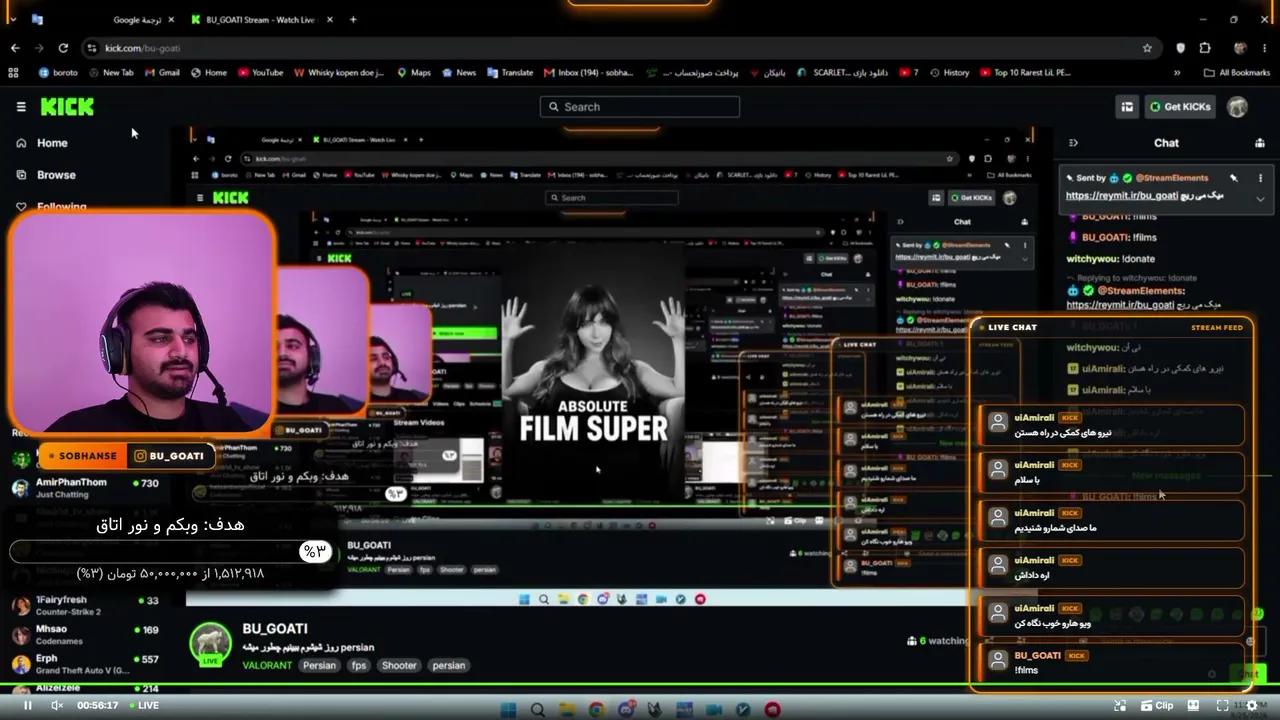
Task: Select the VALORANT category tag
Action: (267, 665)
